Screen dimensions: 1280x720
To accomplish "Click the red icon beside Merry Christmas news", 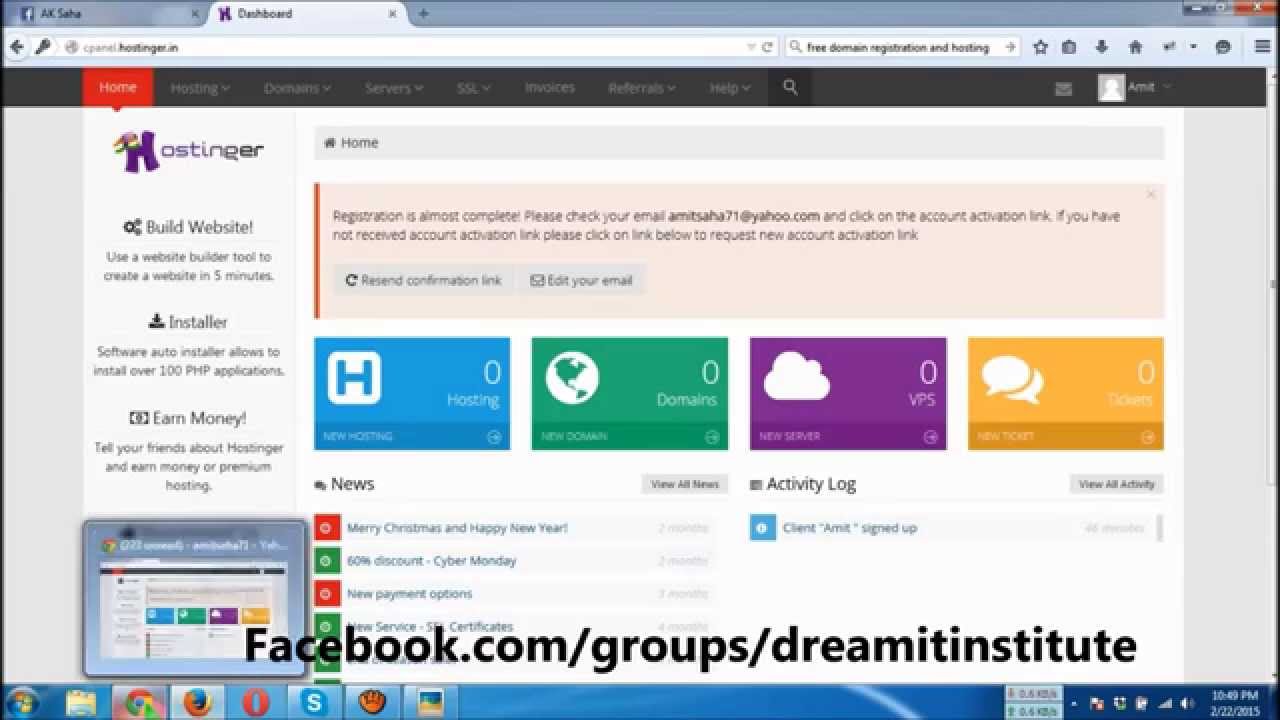I will (327, 528).
